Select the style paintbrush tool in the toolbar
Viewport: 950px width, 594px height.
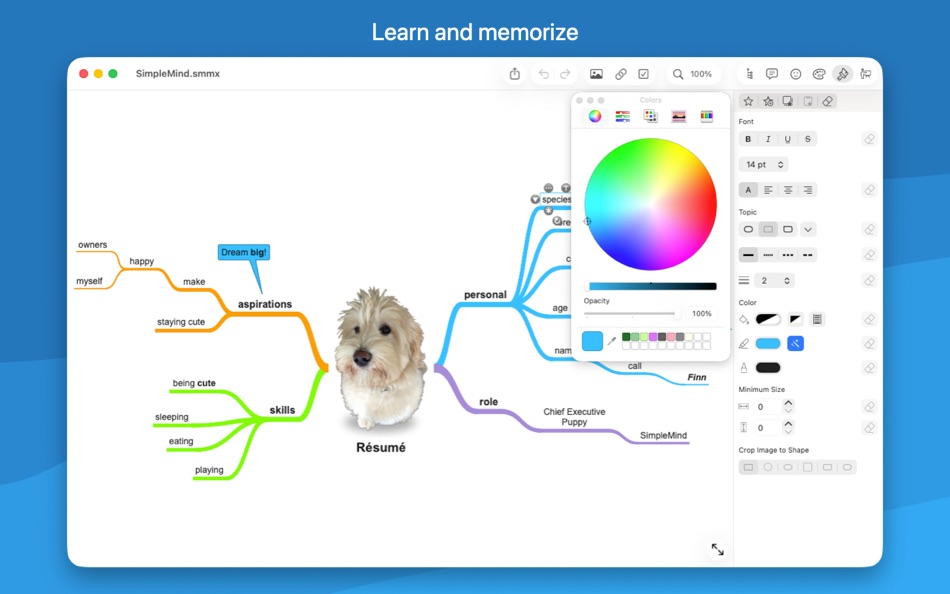tap(843, 73)
